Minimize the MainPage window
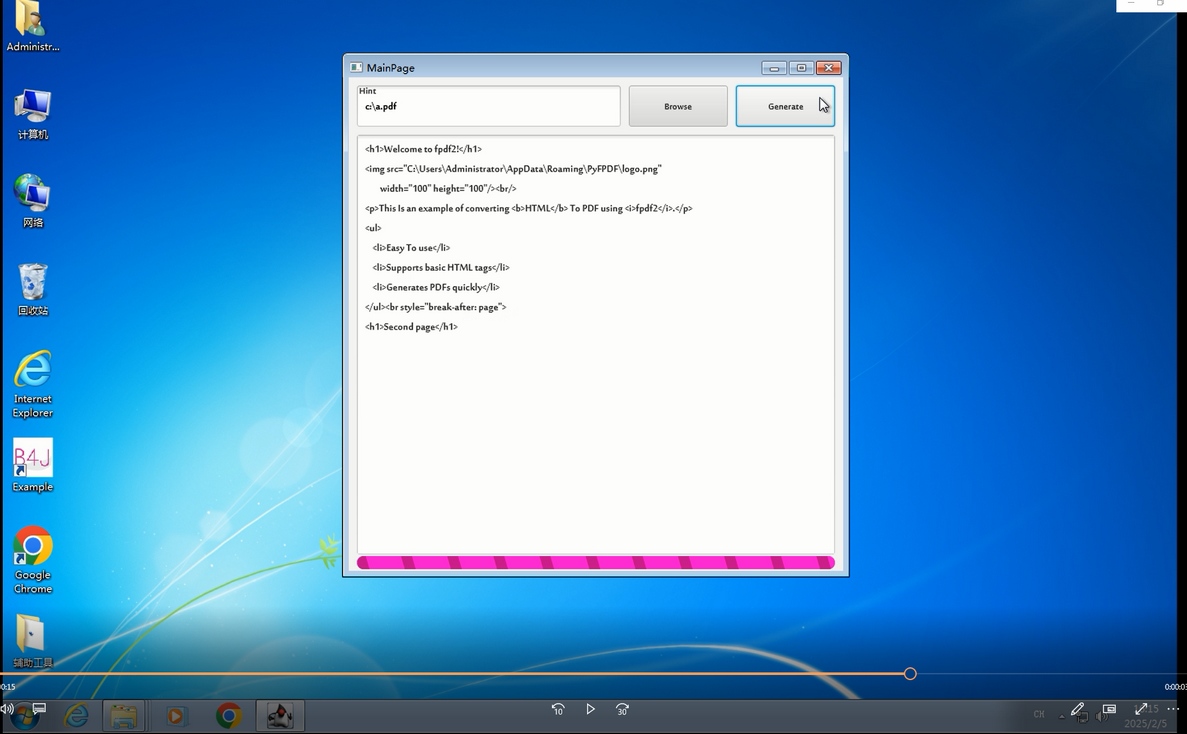Viewport: 1187px width, 734px height. [774, 68]
